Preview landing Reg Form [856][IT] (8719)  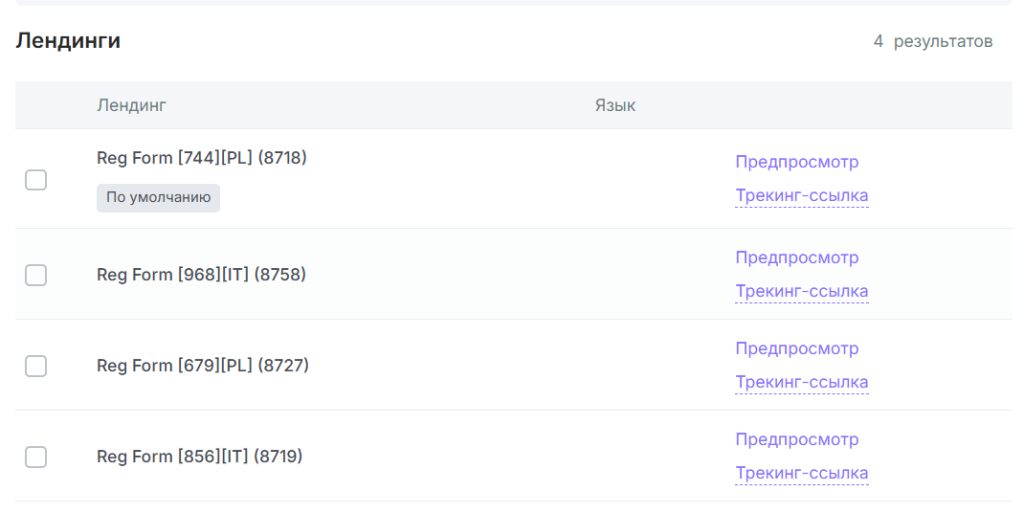click(x=796, y=440)
